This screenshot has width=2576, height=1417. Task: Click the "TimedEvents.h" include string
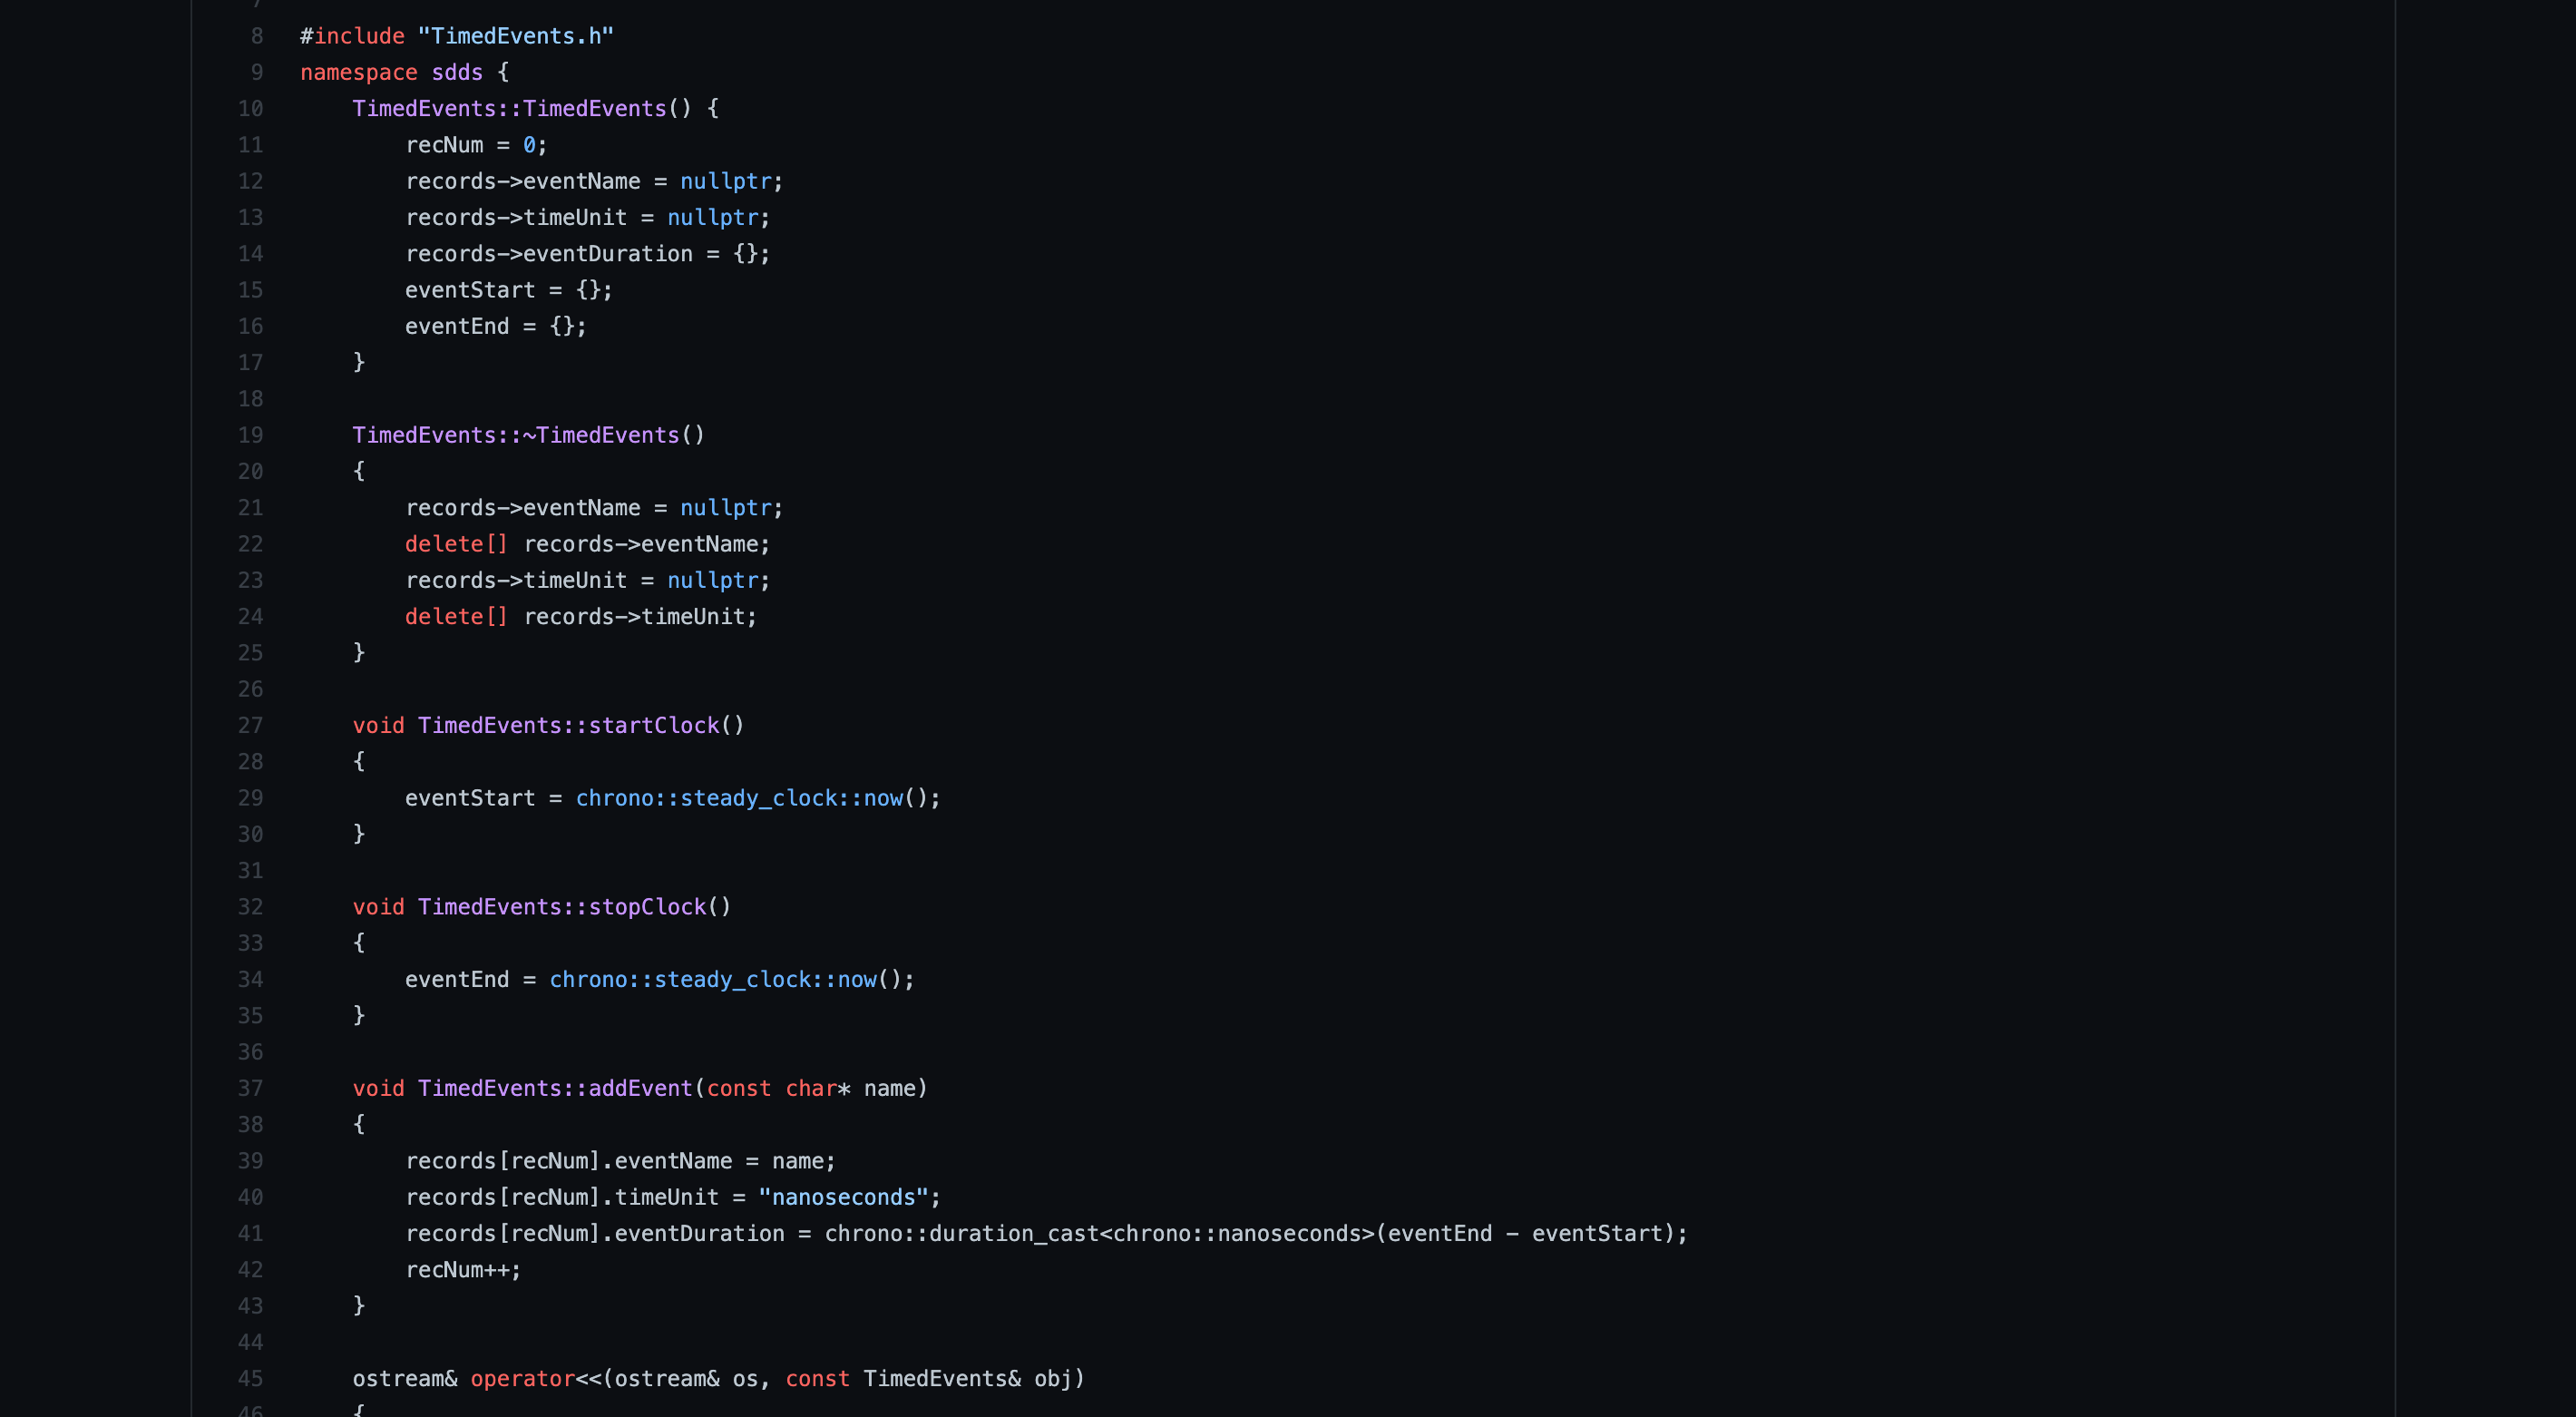515,36
